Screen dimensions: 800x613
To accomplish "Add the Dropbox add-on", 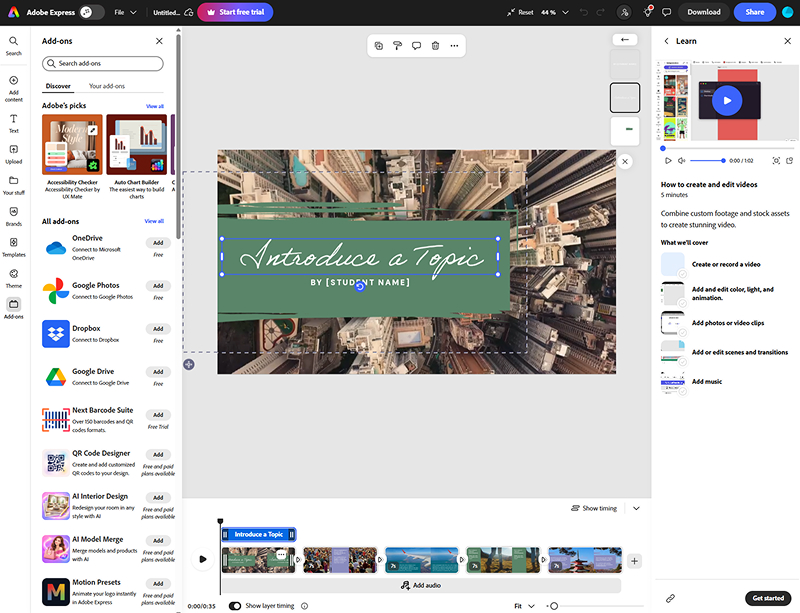I will [158, 329].
